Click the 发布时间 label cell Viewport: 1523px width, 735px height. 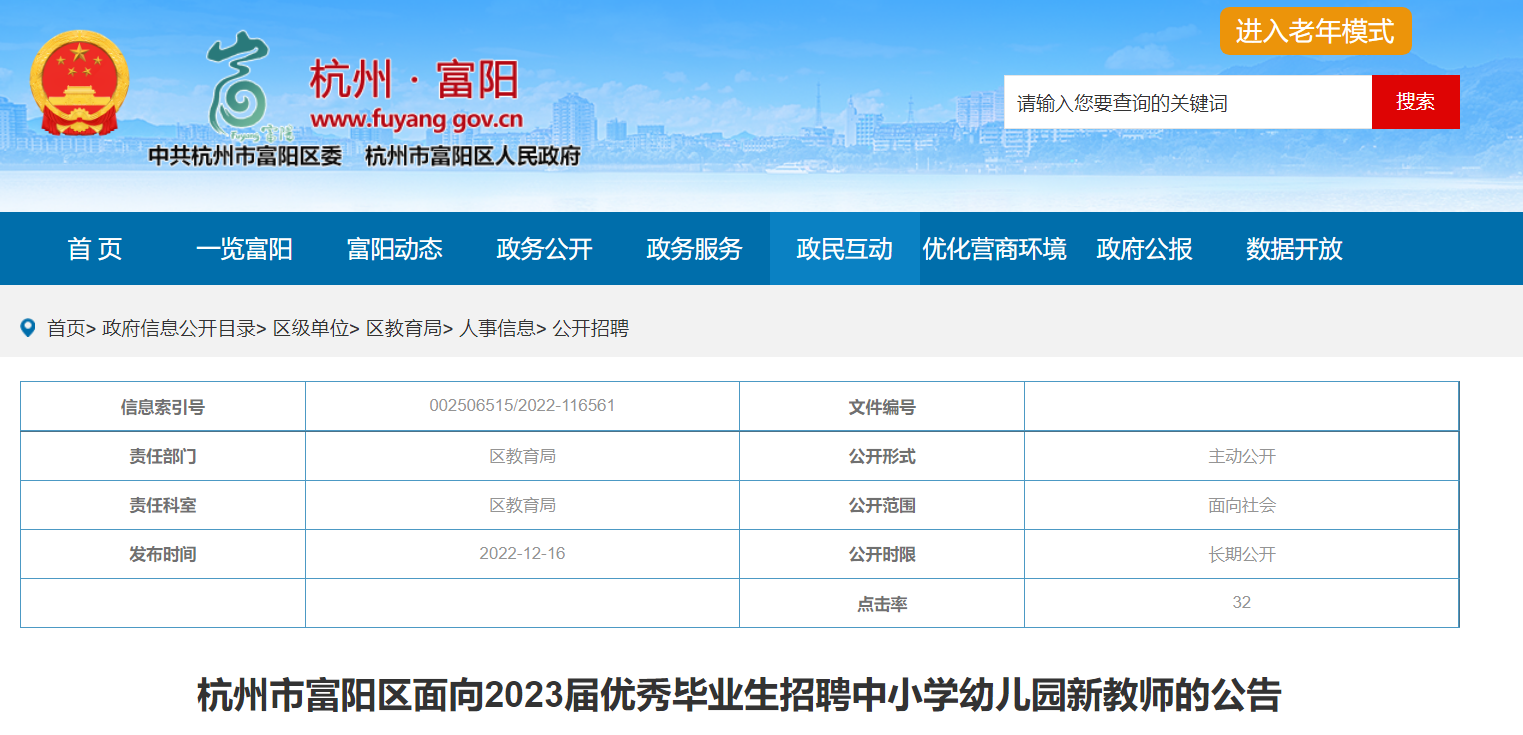(x=163, y=554)
